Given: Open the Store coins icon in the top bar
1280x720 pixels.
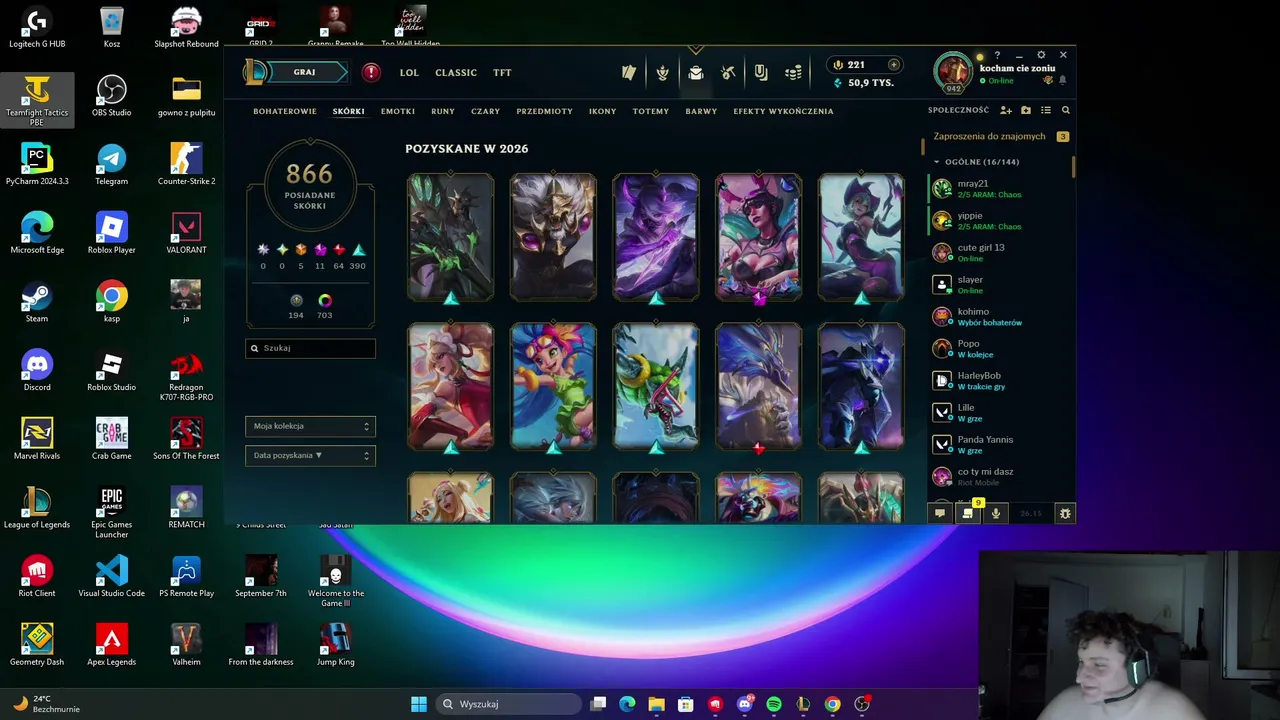Looking at the screenshot, I should tap(793, 72).
